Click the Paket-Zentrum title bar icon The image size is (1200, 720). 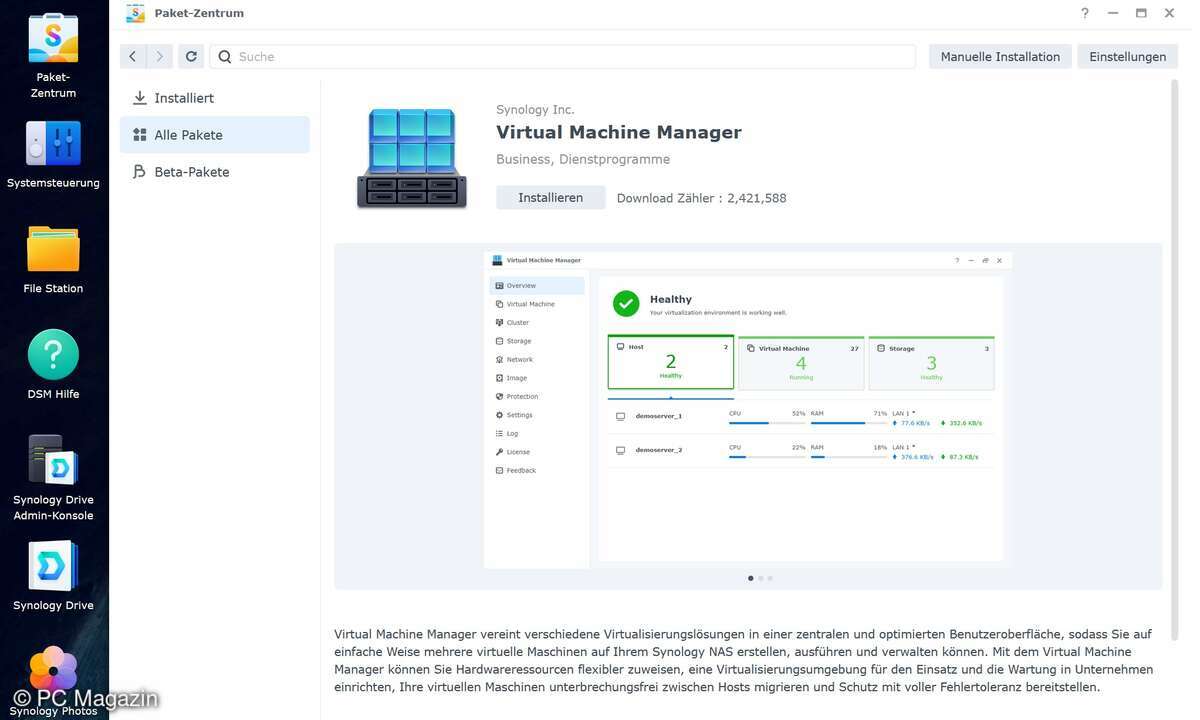click(x=135, y=13)
